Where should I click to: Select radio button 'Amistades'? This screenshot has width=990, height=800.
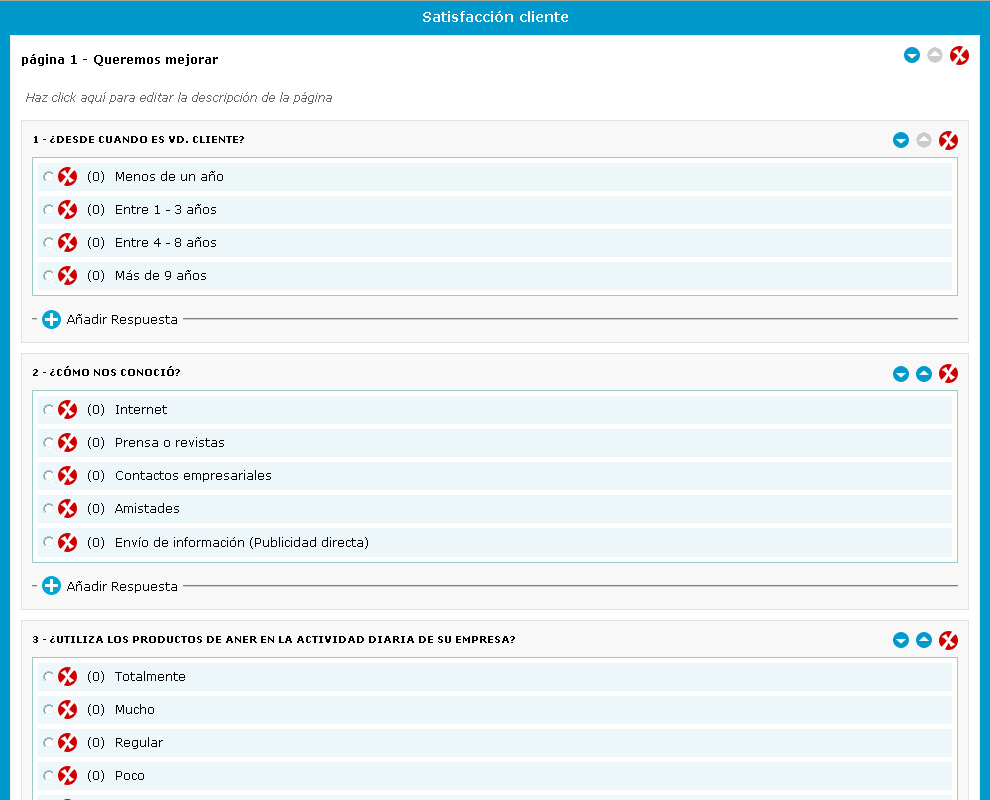click(x=48, y=508)
